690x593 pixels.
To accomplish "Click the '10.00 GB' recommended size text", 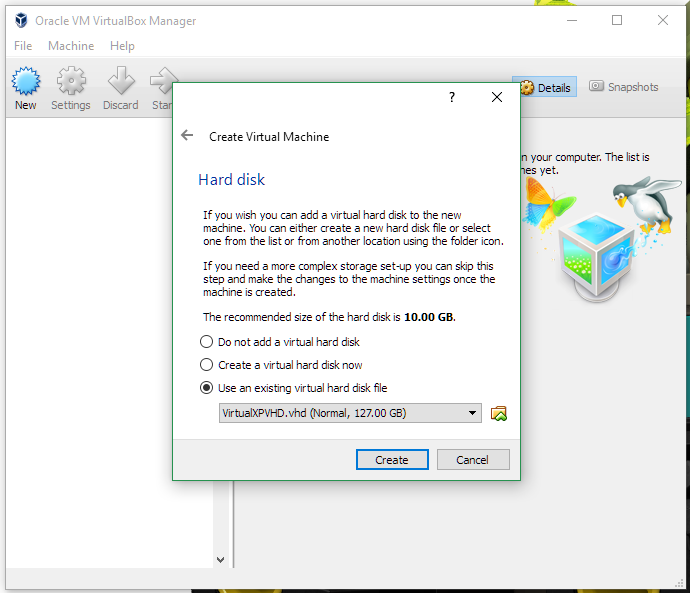I will tap(428, 317).
